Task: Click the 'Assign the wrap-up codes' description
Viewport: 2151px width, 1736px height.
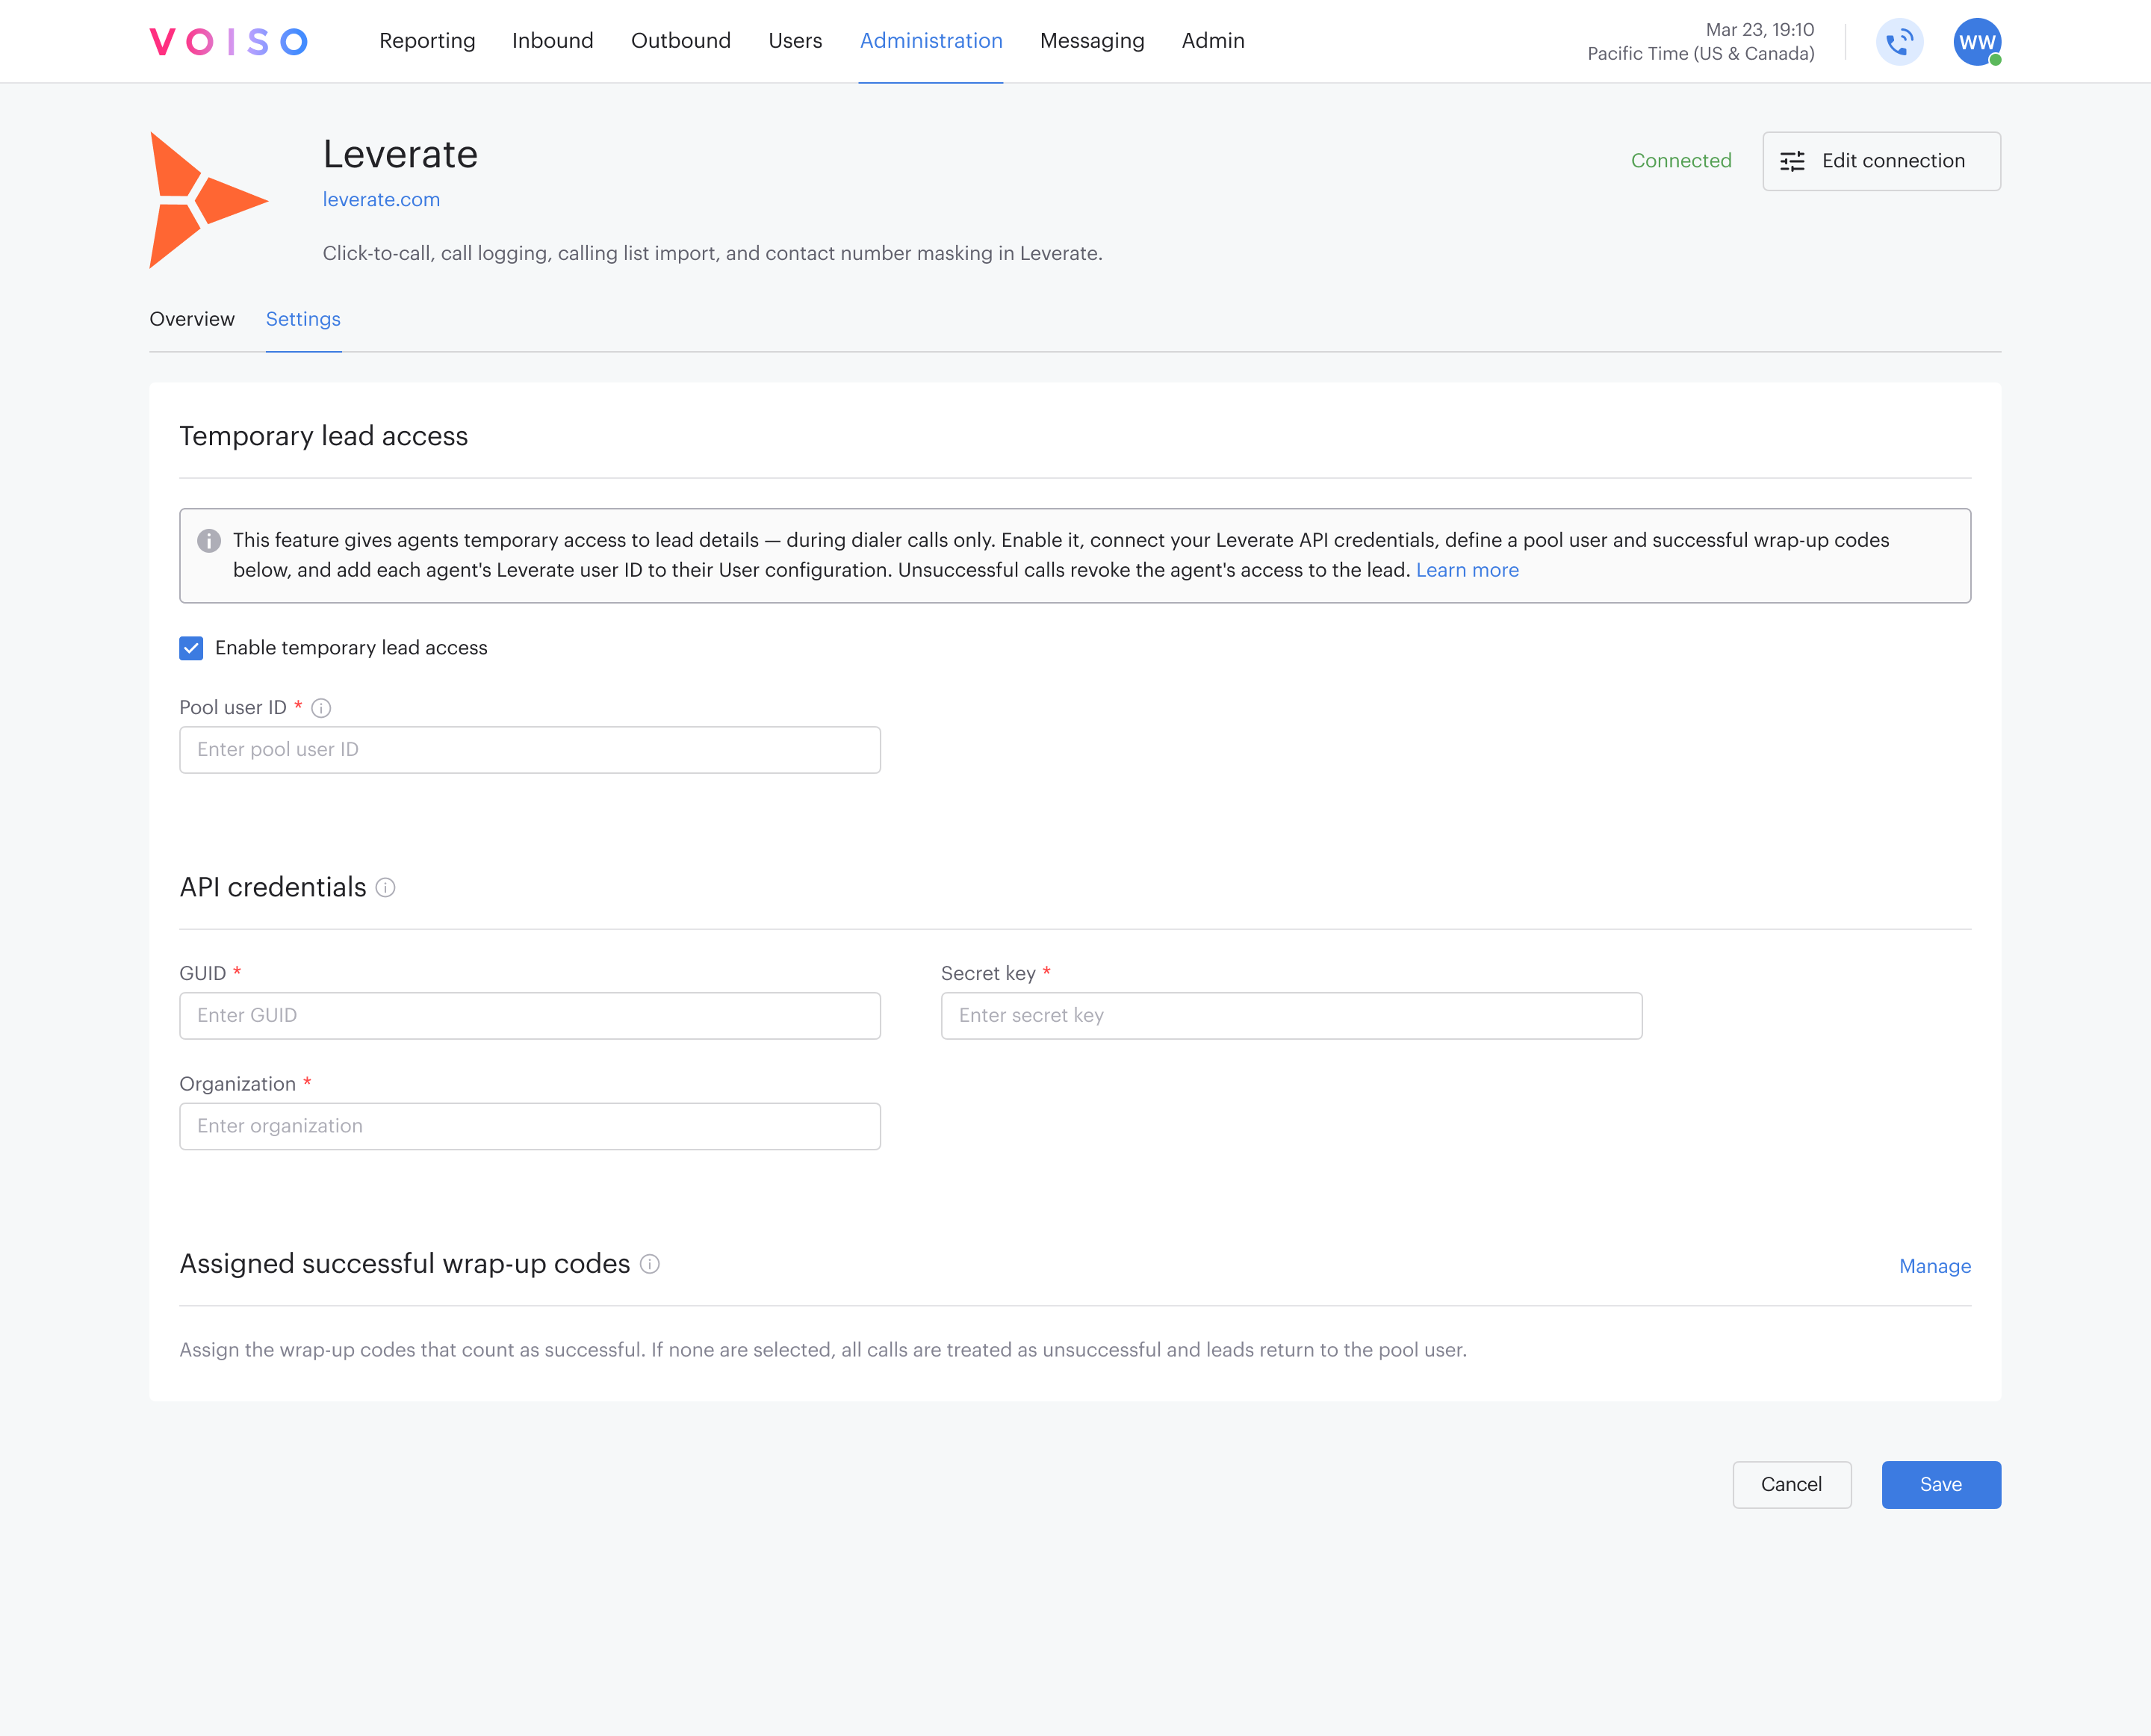Action: pyautogui.click(x=823, y=1350)
